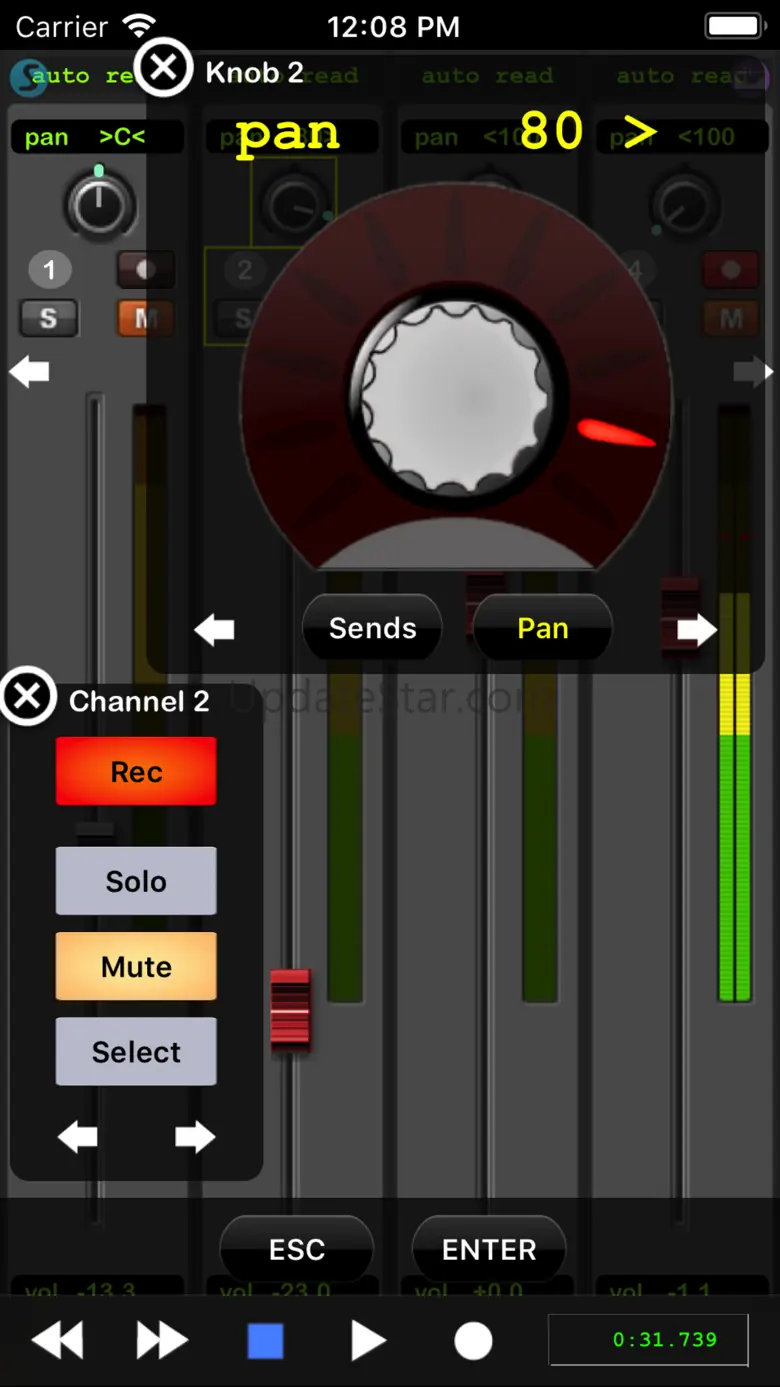
Task: Stop playback with the blue square
Action: point(266,1341)
